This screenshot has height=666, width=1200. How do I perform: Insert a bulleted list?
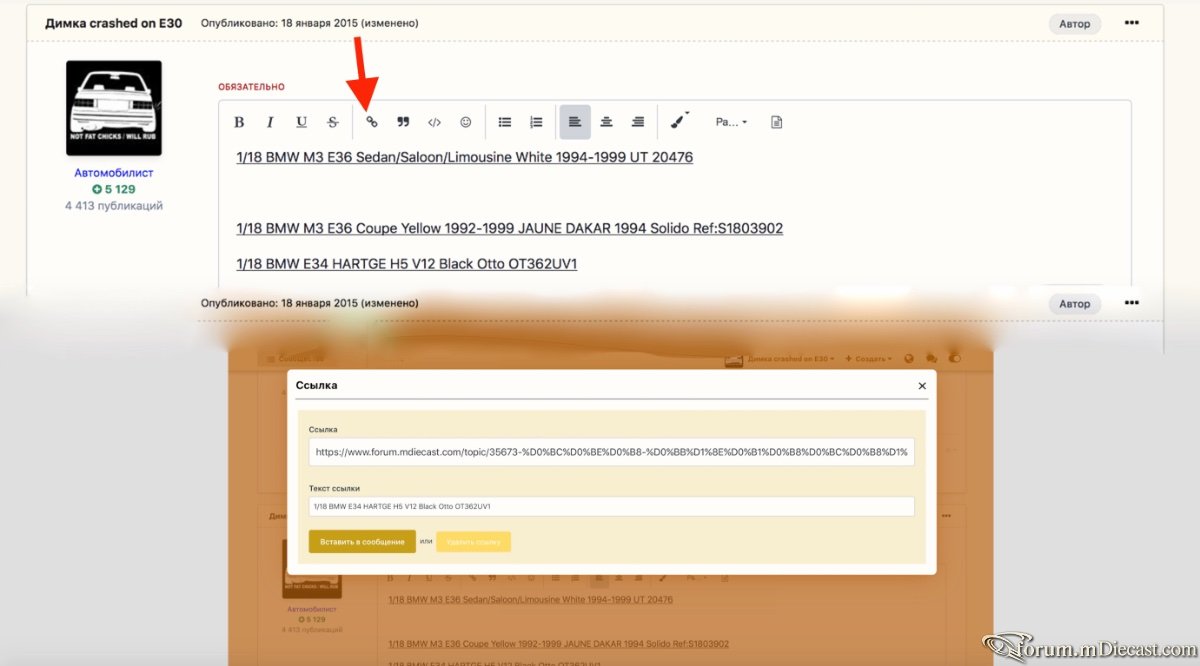tap(505, 122)
